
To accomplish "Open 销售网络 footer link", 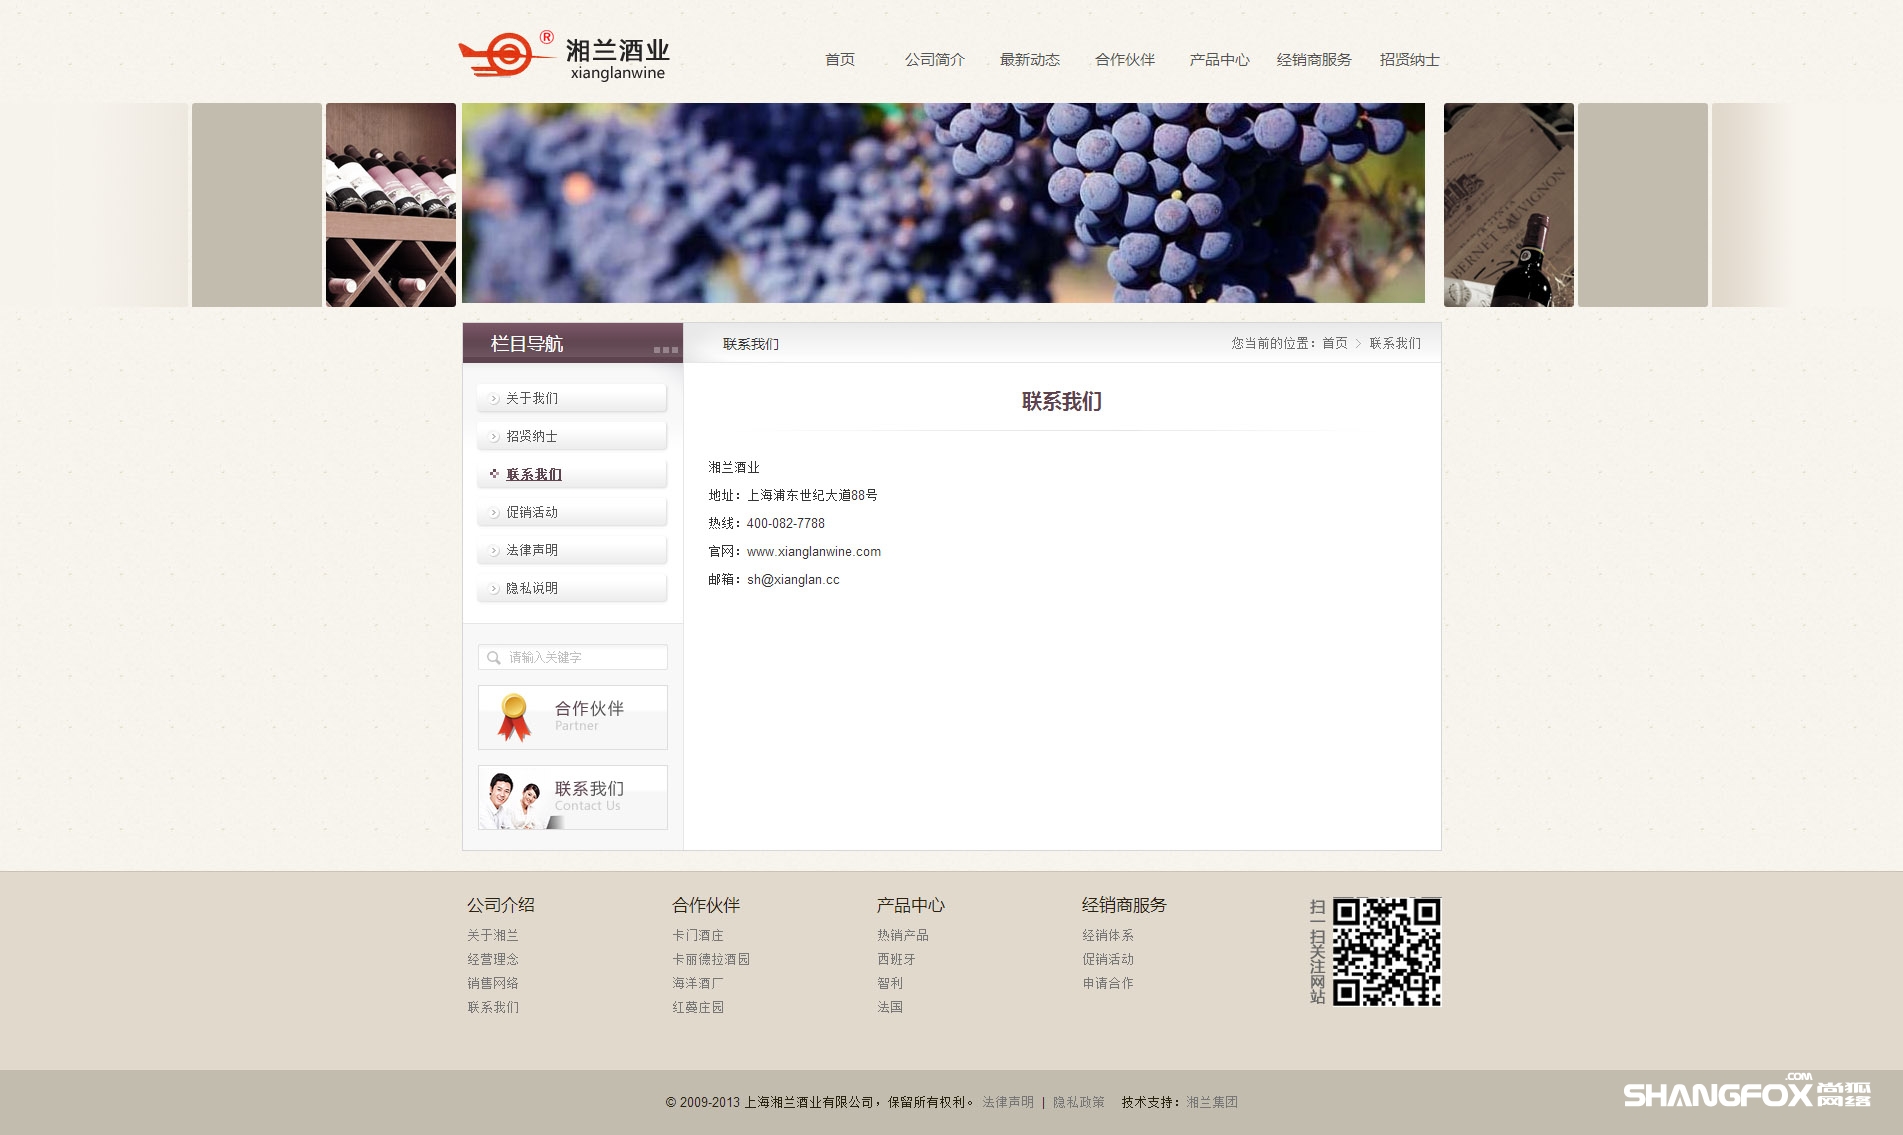I will click(x=493, y=983).
